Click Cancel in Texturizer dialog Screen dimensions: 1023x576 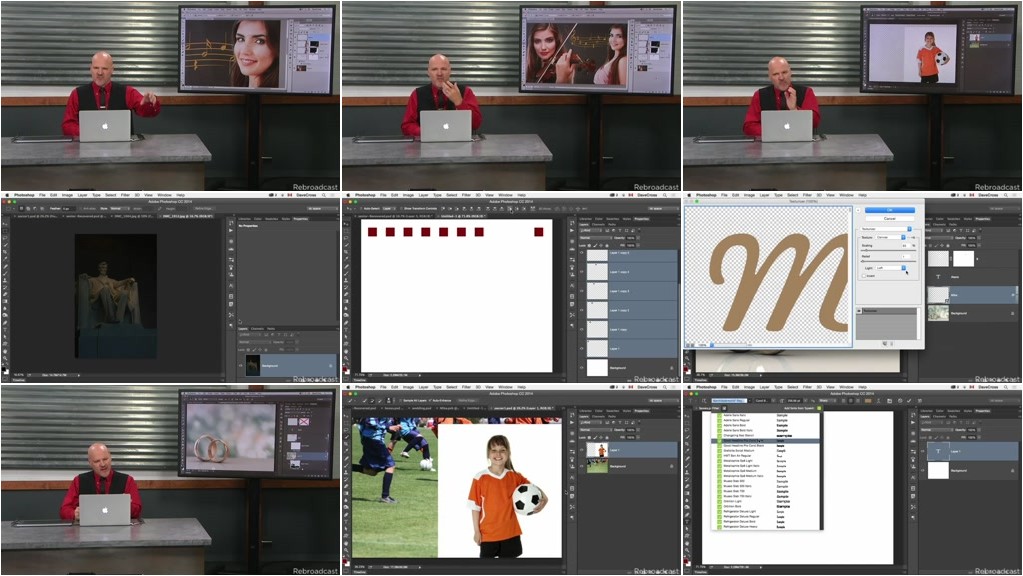(x=889, y=219)
